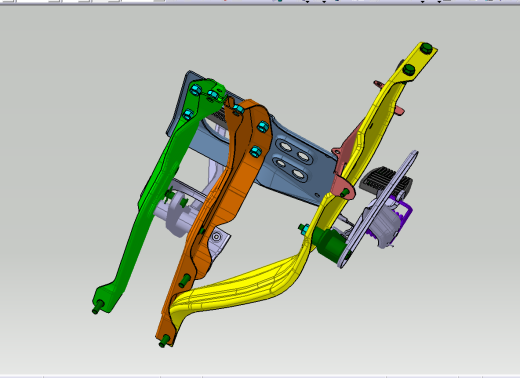Select cyan nut at top of green arm
The image size is (520, 378).
[196, 89]
